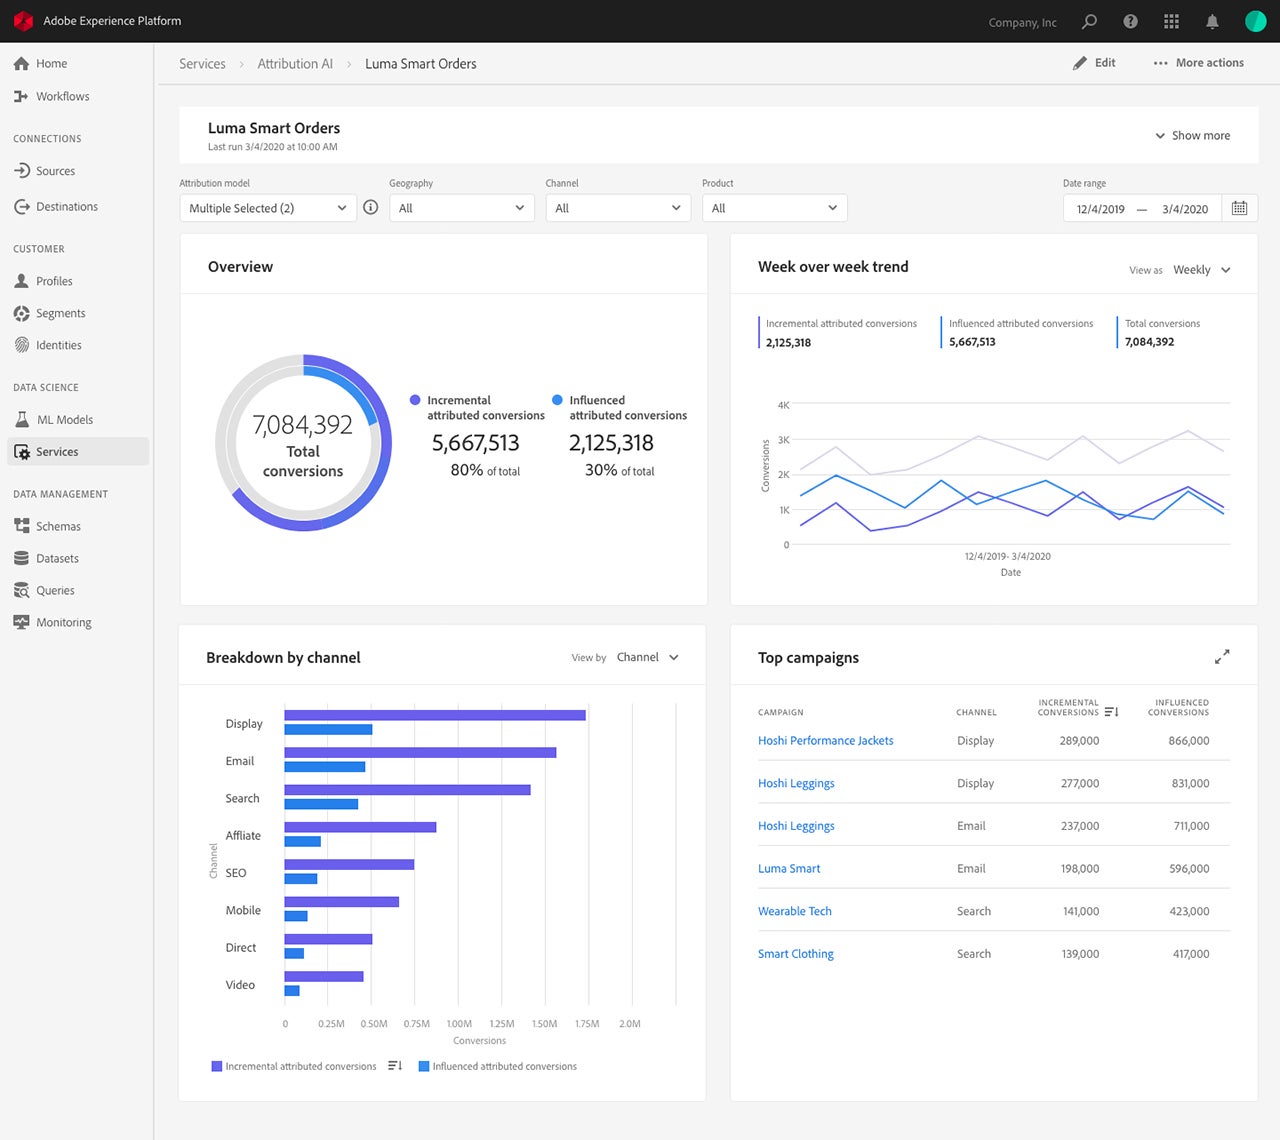Open the Product filter dropdown

[x=774, y=208]
